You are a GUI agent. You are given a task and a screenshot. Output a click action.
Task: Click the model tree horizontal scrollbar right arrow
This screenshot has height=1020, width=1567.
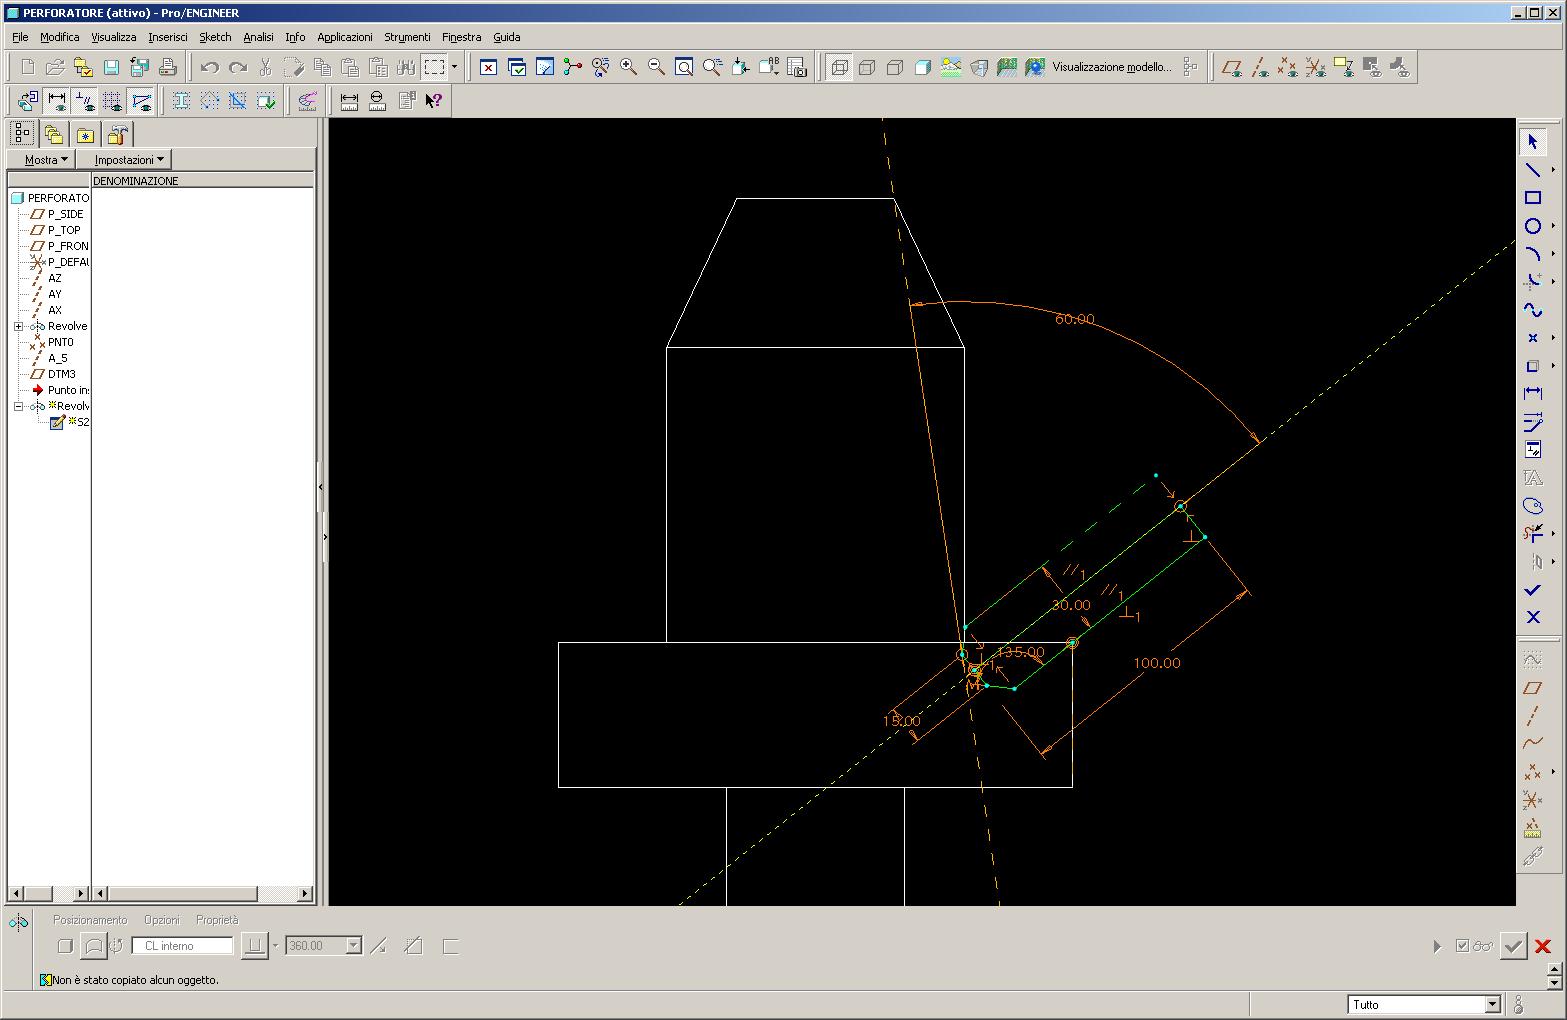click(82, 893)
